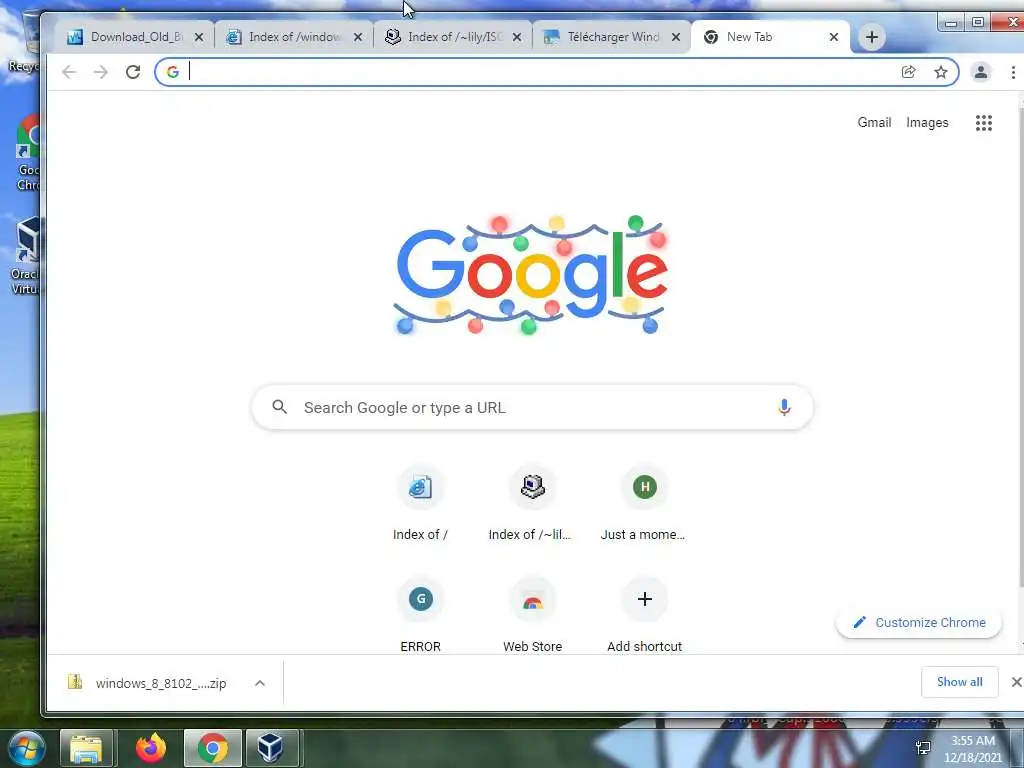Image resolution: width=1024 pixels, height=768 pixels.
Task: Close the 'Index of /~lily/ISO' tab
Action: click(517, 37)
